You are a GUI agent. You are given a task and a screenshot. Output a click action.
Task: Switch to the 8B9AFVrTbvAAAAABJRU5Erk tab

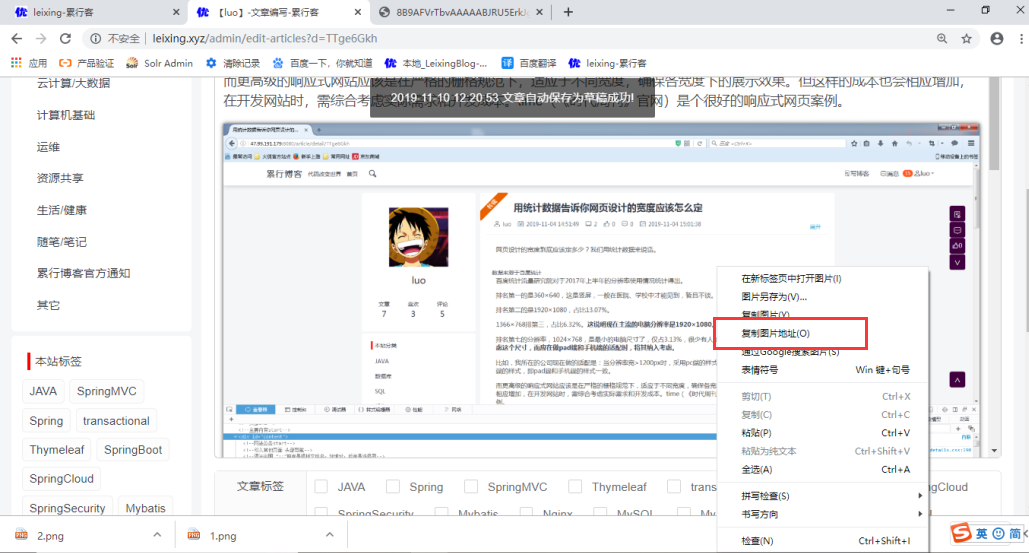tap(461, 12)
